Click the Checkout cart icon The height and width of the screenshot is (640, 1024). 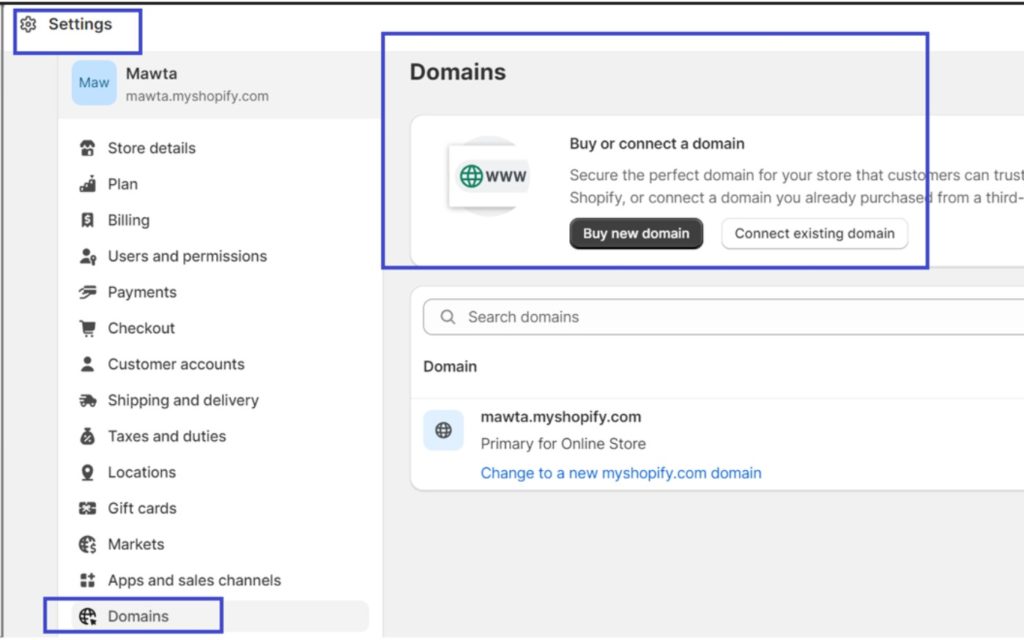tap(88, 328)
